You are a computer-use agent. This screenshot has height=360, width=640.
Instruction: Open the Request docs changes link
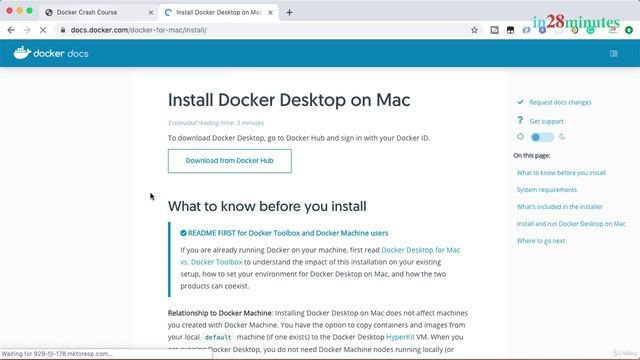[x=560, y=102]
